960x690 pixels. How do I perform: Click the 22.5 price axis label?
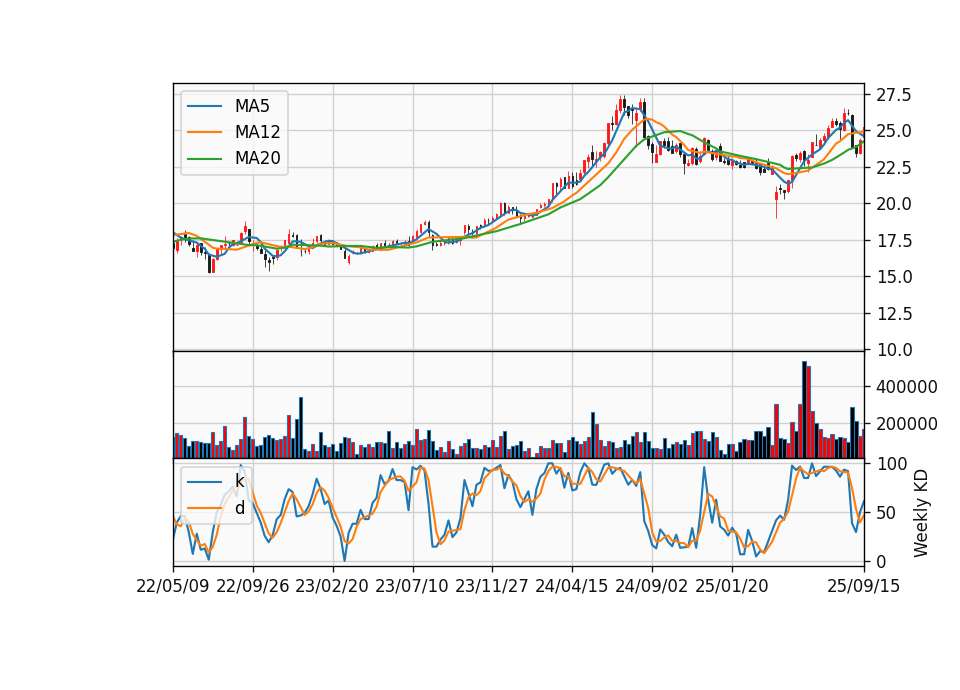894,168
